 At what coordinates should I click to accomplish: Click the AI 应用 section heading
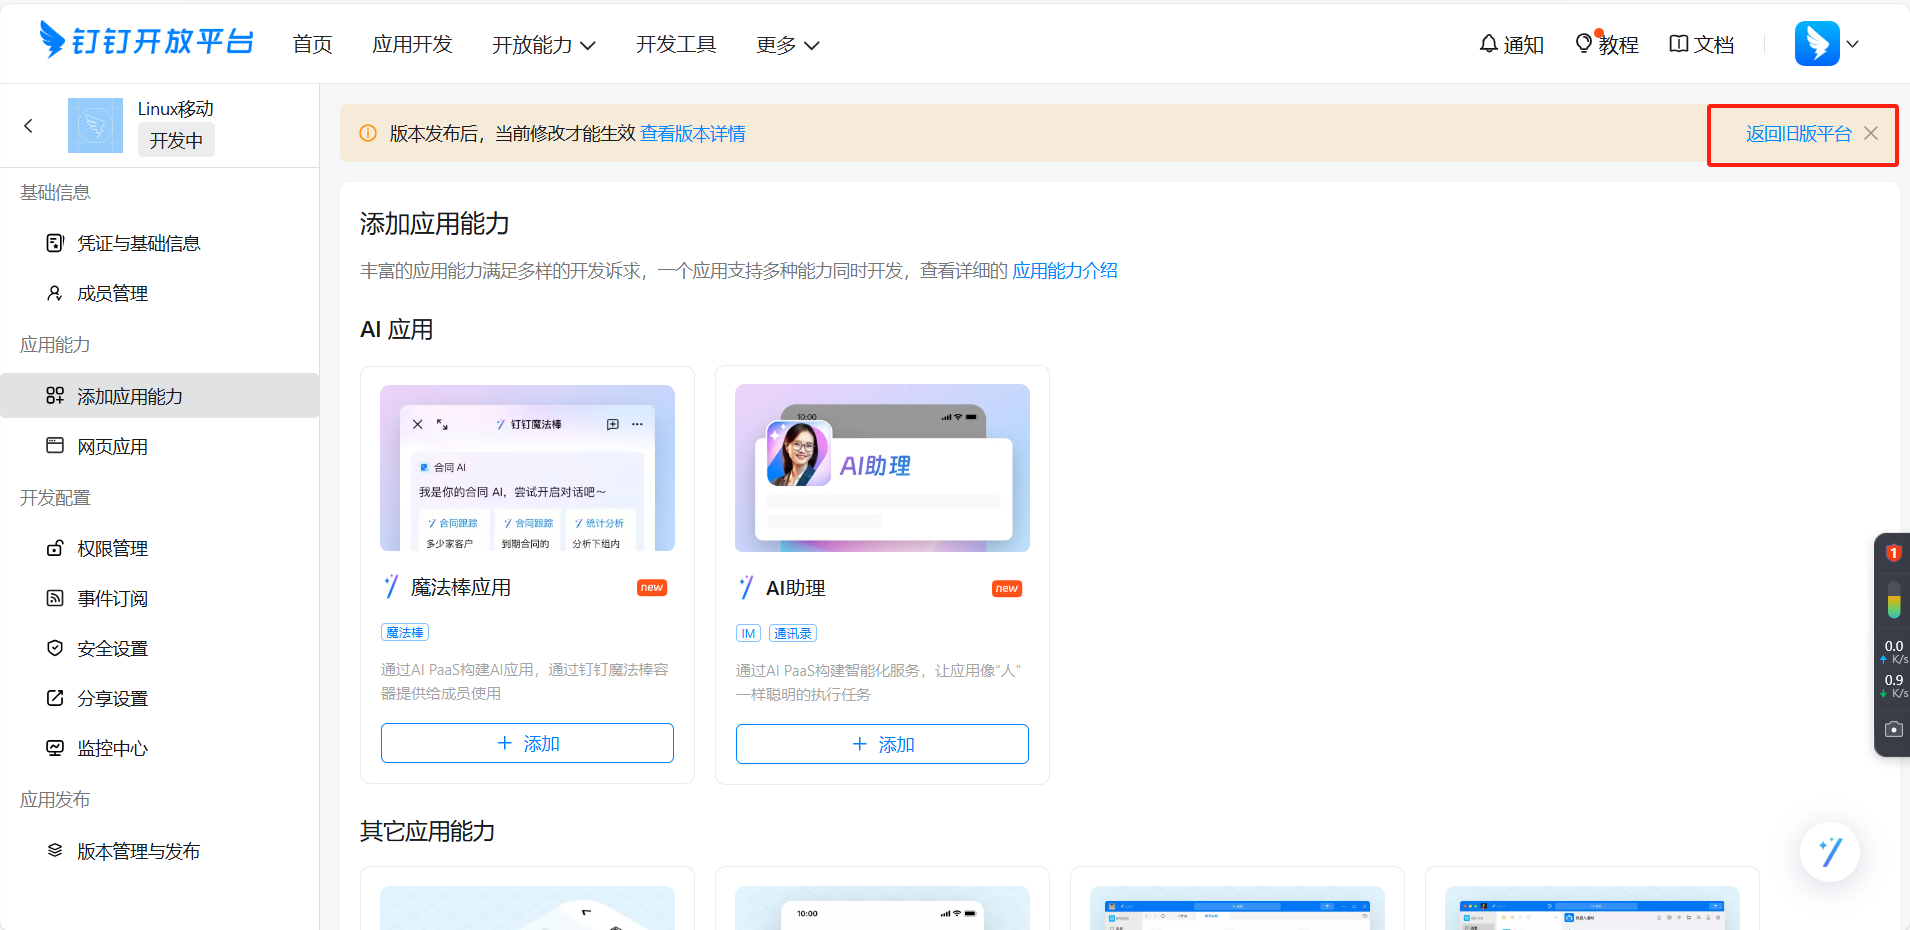pyautogui.click(x=397, y=330)
